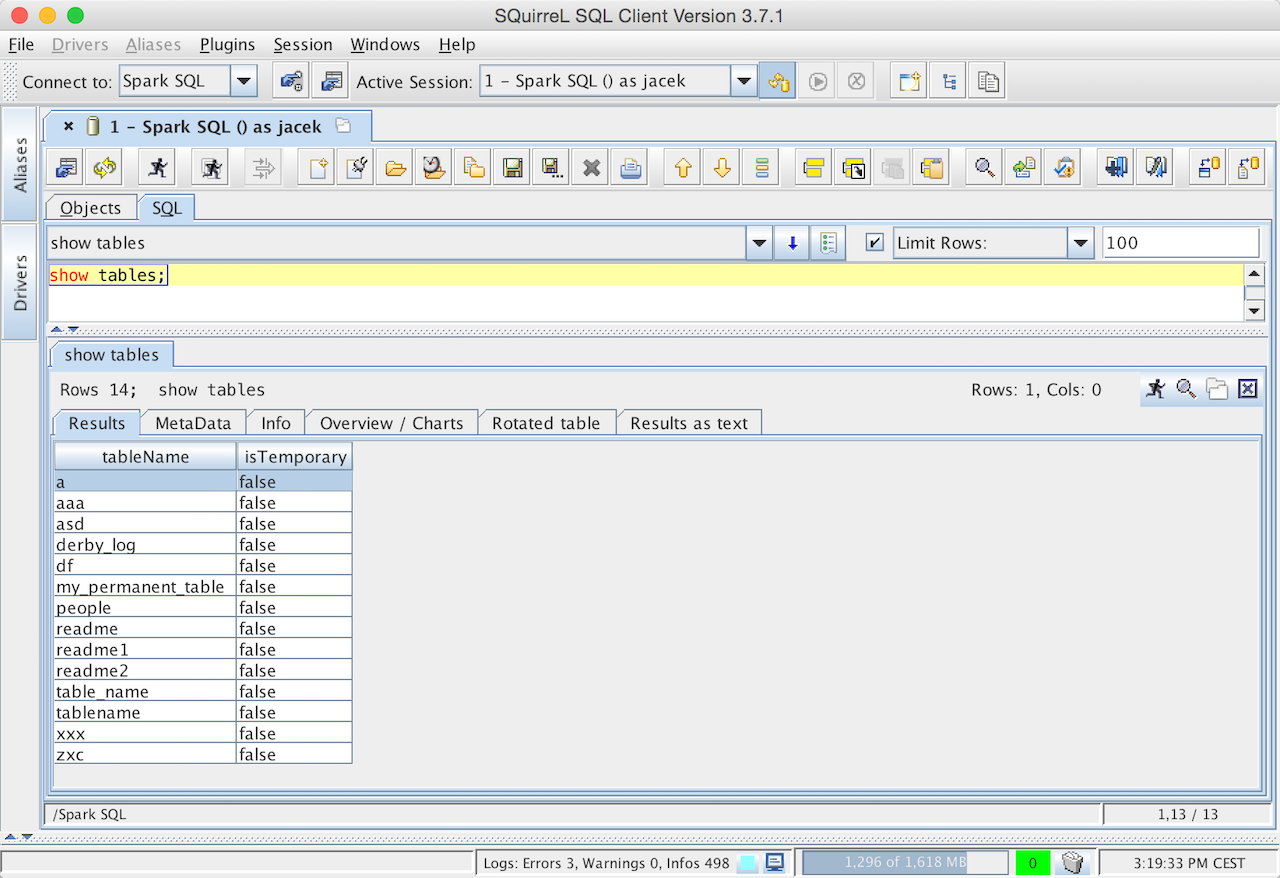
Task: Click the printer icon in the toolbar
Action: coord(630,168)
